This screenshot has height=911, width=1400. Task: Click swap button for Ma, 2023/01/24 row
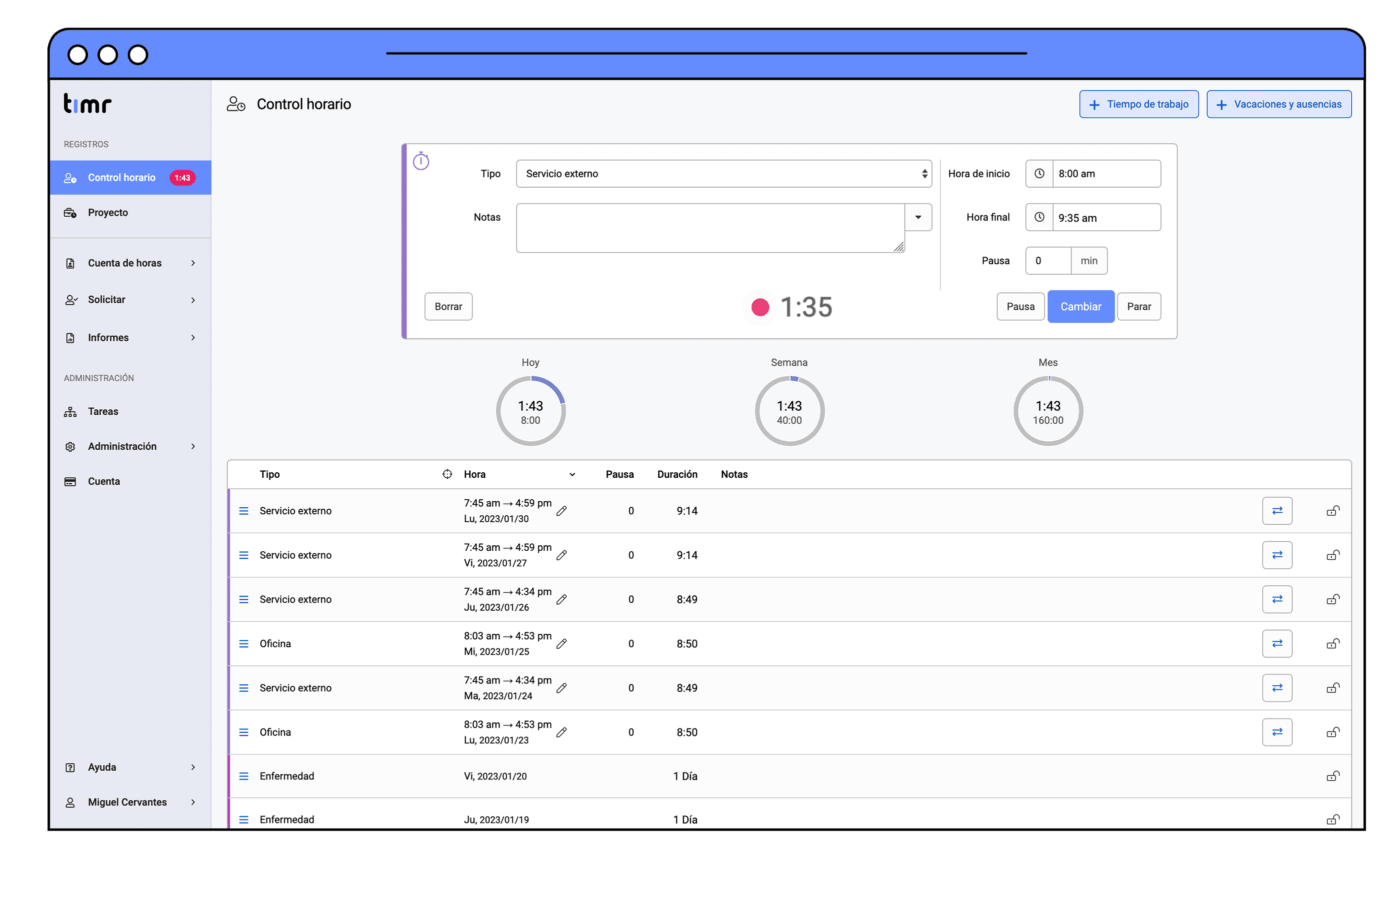(x=1277, y=688)
